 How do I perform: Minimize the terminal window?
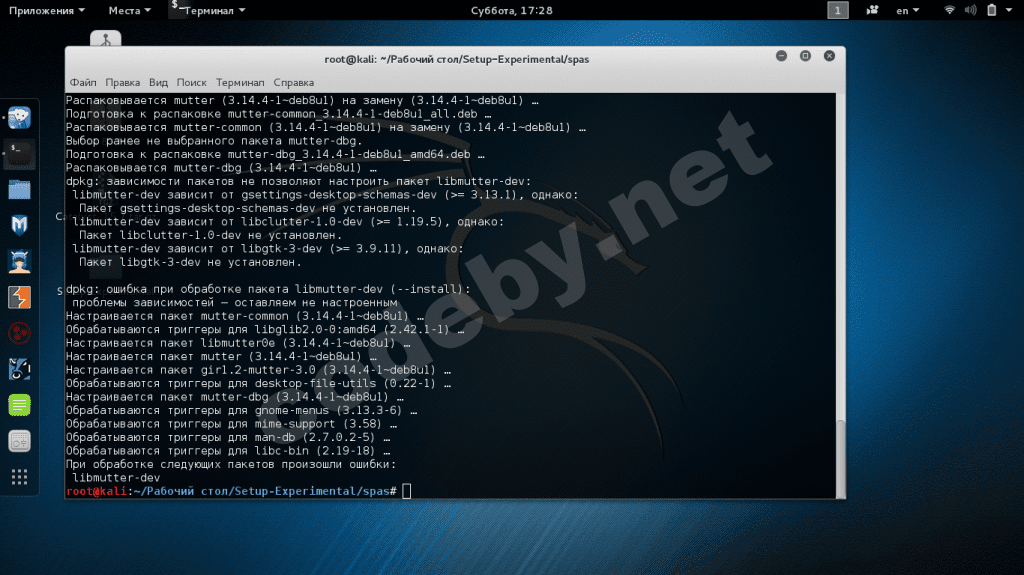(781, 56)
